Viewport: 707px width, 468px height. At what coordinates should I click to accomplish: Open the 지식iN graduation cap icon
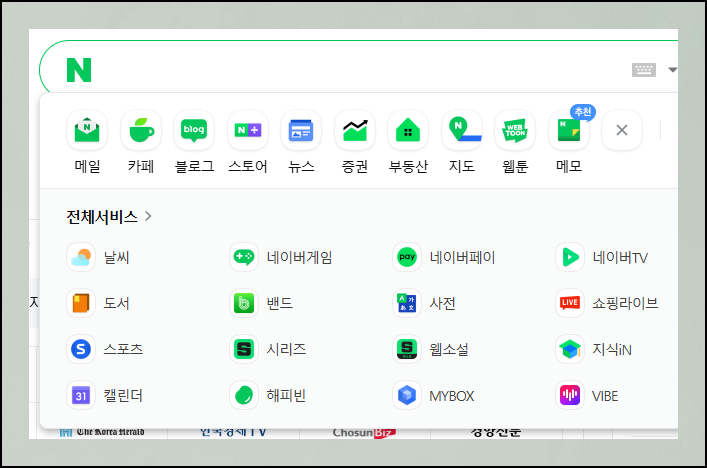click(570, 349)
